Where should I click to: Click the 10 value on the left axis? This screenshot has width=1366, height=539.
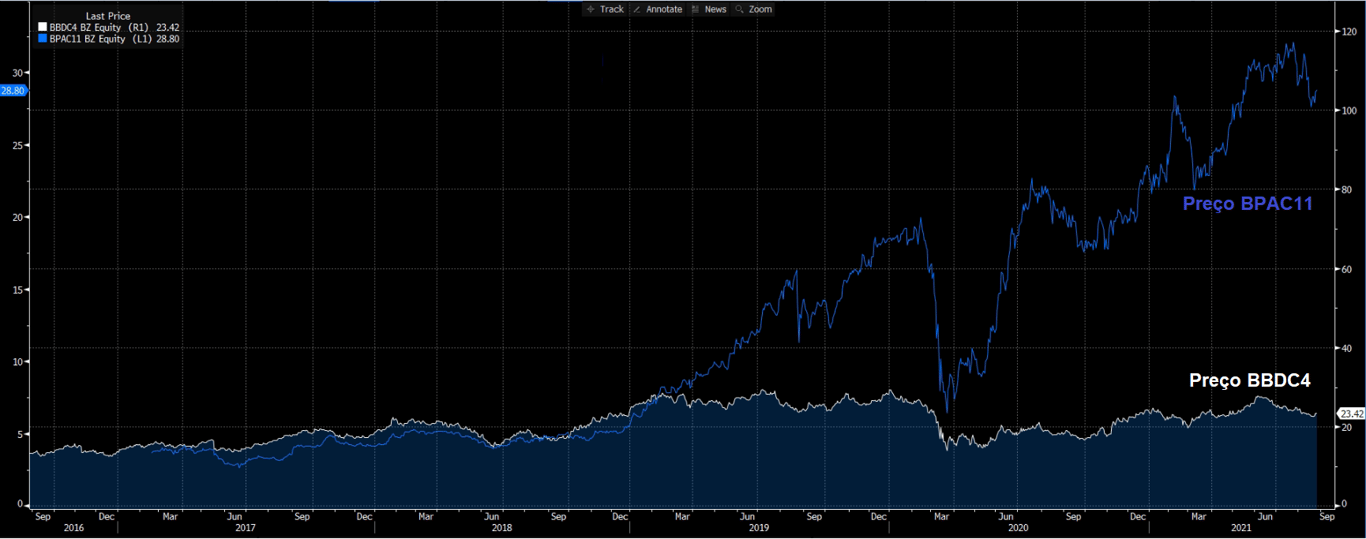click(17, 362)
